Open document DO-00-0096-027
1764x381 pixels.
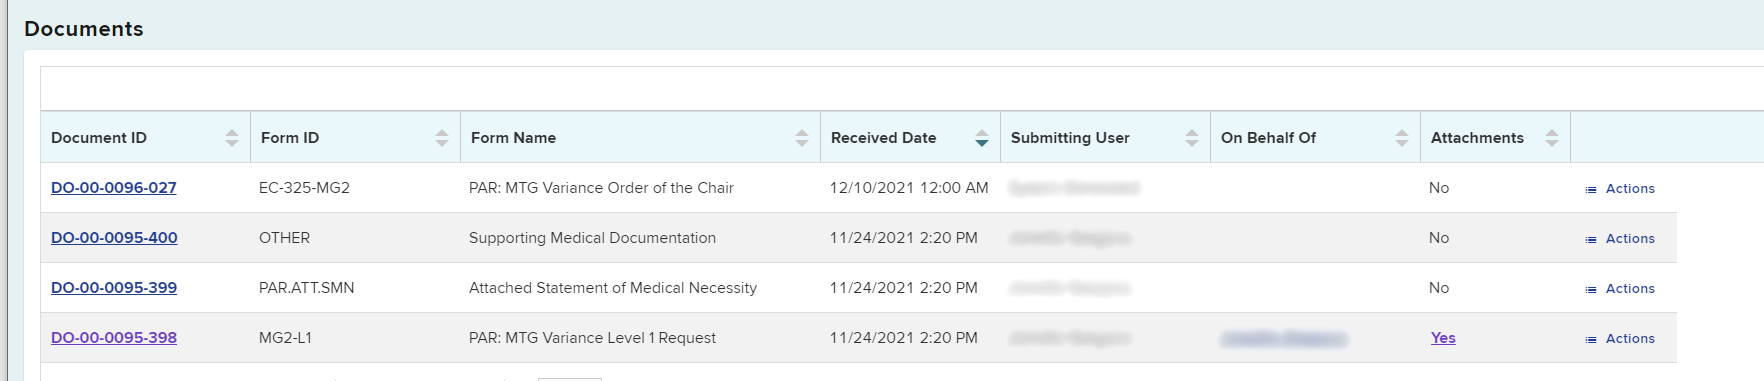[x=114, y=188]
